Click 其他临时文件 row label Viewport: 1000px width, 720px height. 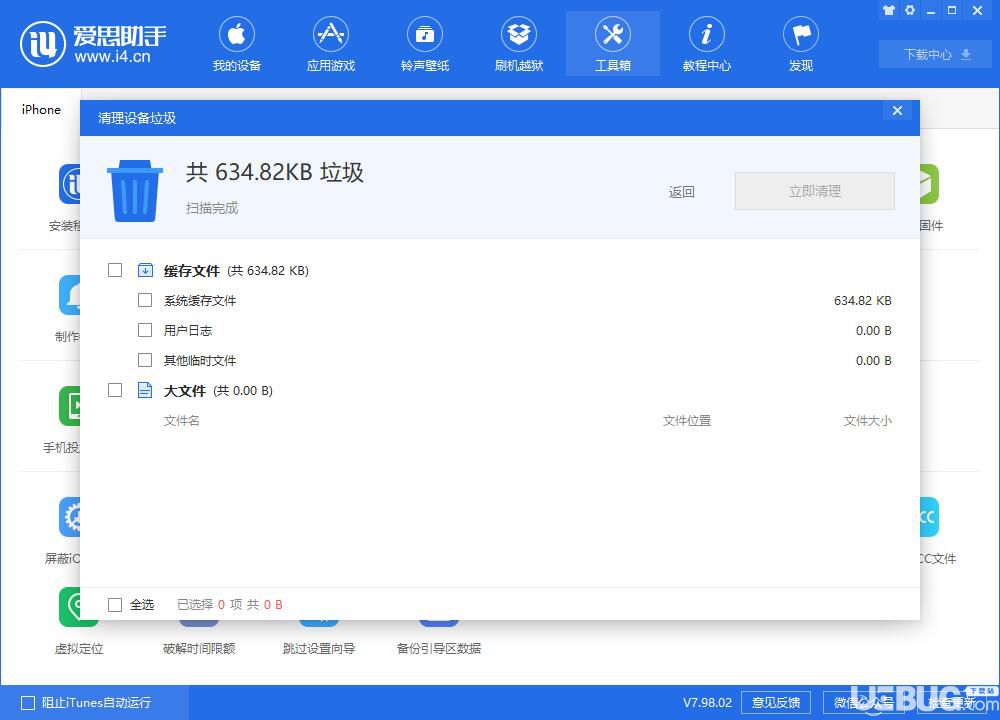coord(200,360)
